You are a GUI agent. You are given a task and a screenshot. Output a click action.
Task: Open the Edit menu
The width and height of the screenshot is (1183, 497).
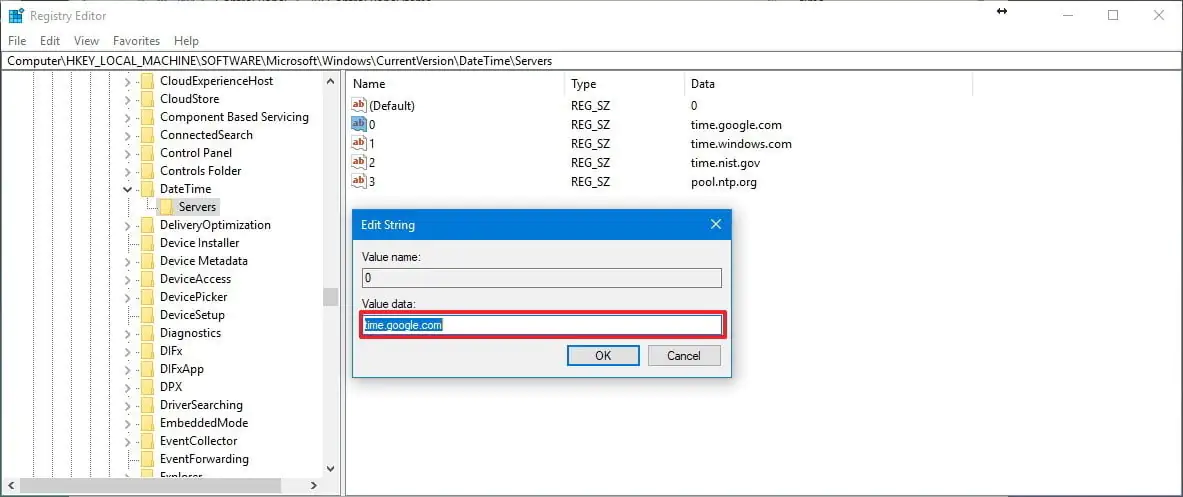(x=50, y=41)
